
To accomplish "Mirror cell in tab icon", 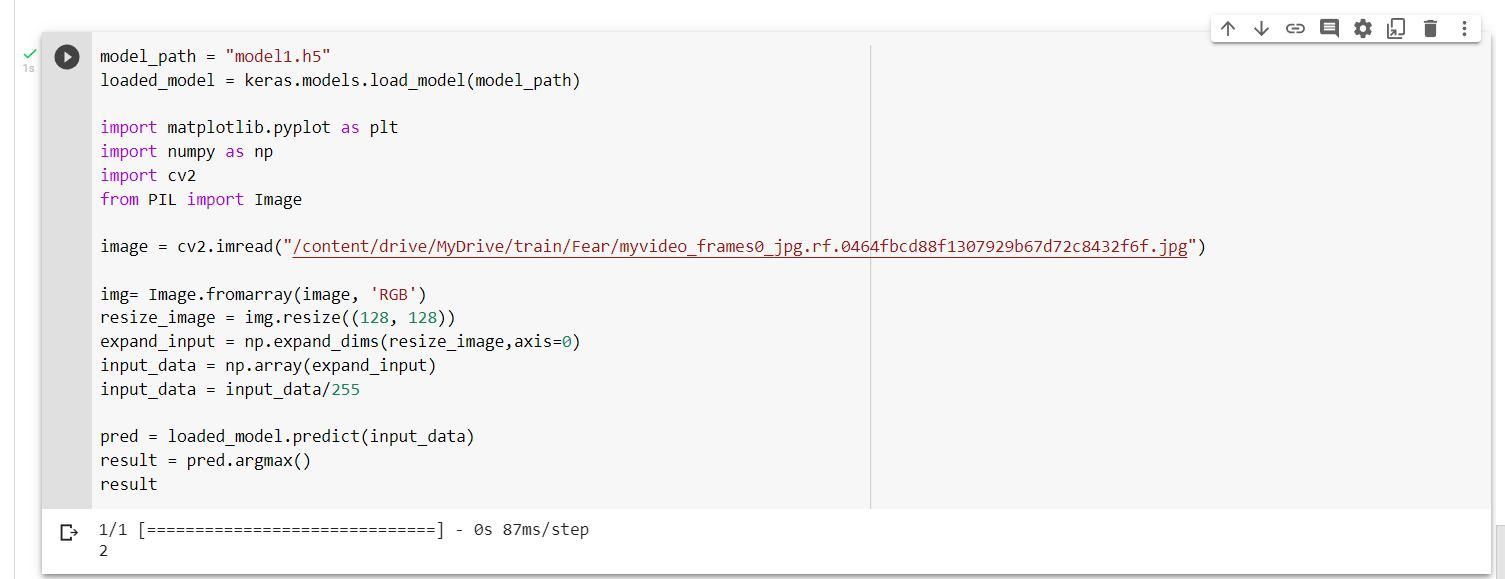I will (1396, 29).
